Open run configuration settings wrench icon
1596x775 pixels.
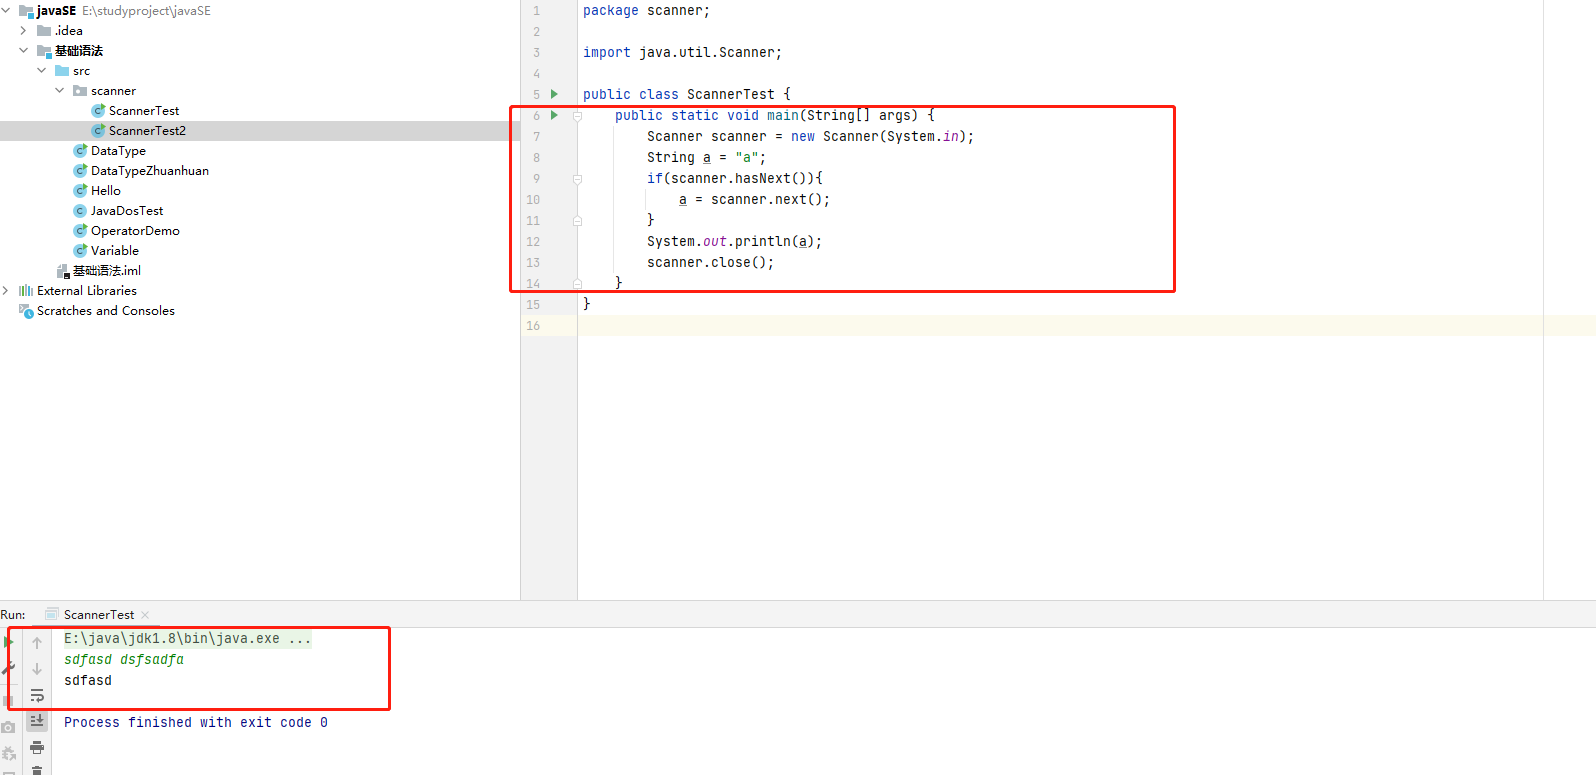coord(8,669)
